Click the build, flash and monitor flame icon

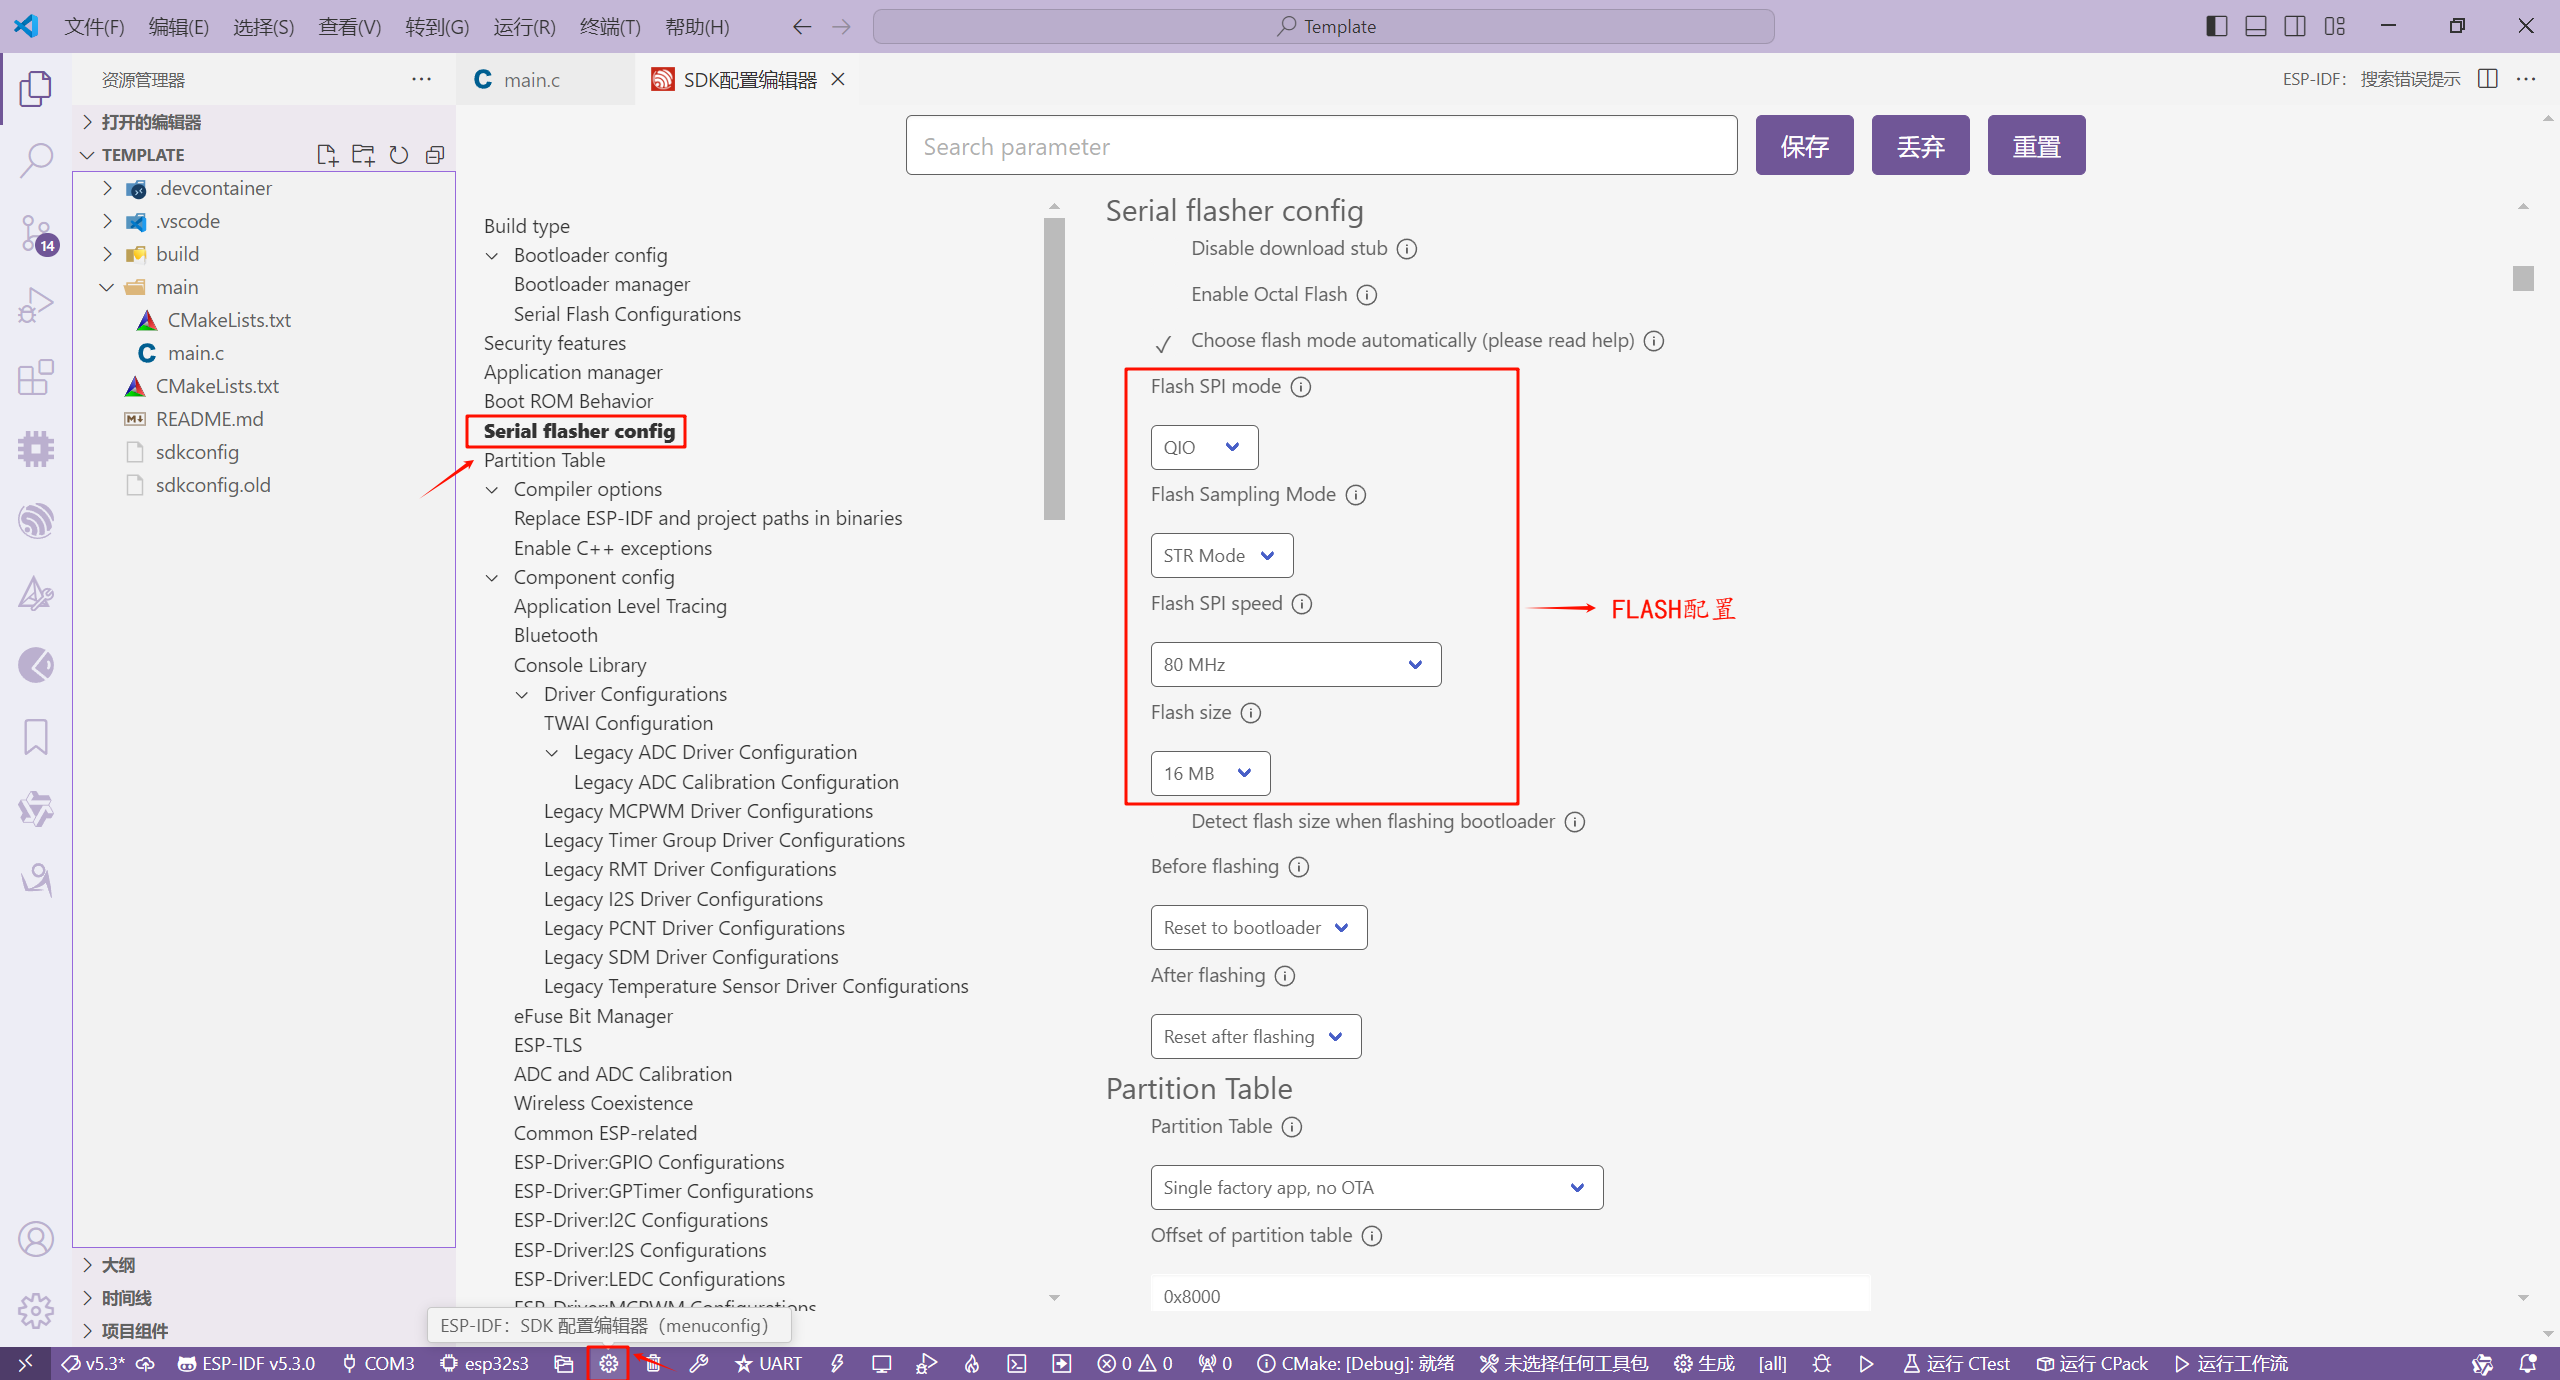coord(972,1363)
